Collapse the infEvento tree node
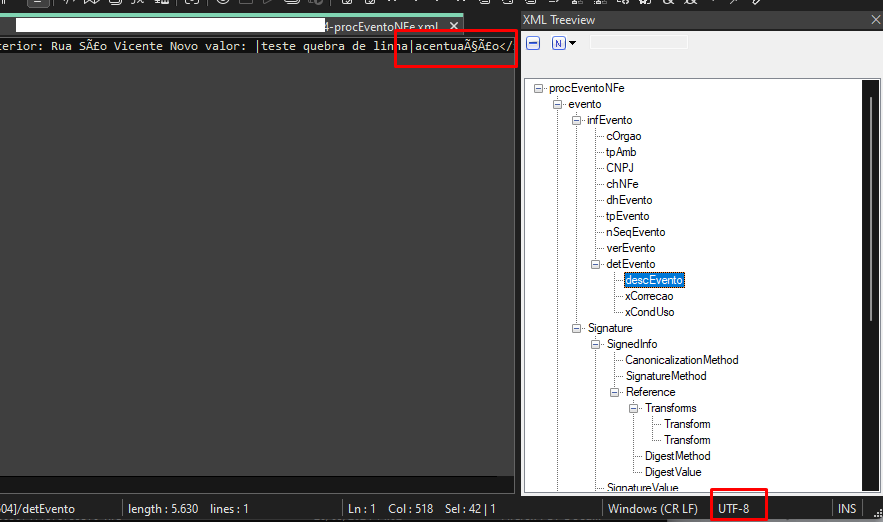 (x=576, y=121)
